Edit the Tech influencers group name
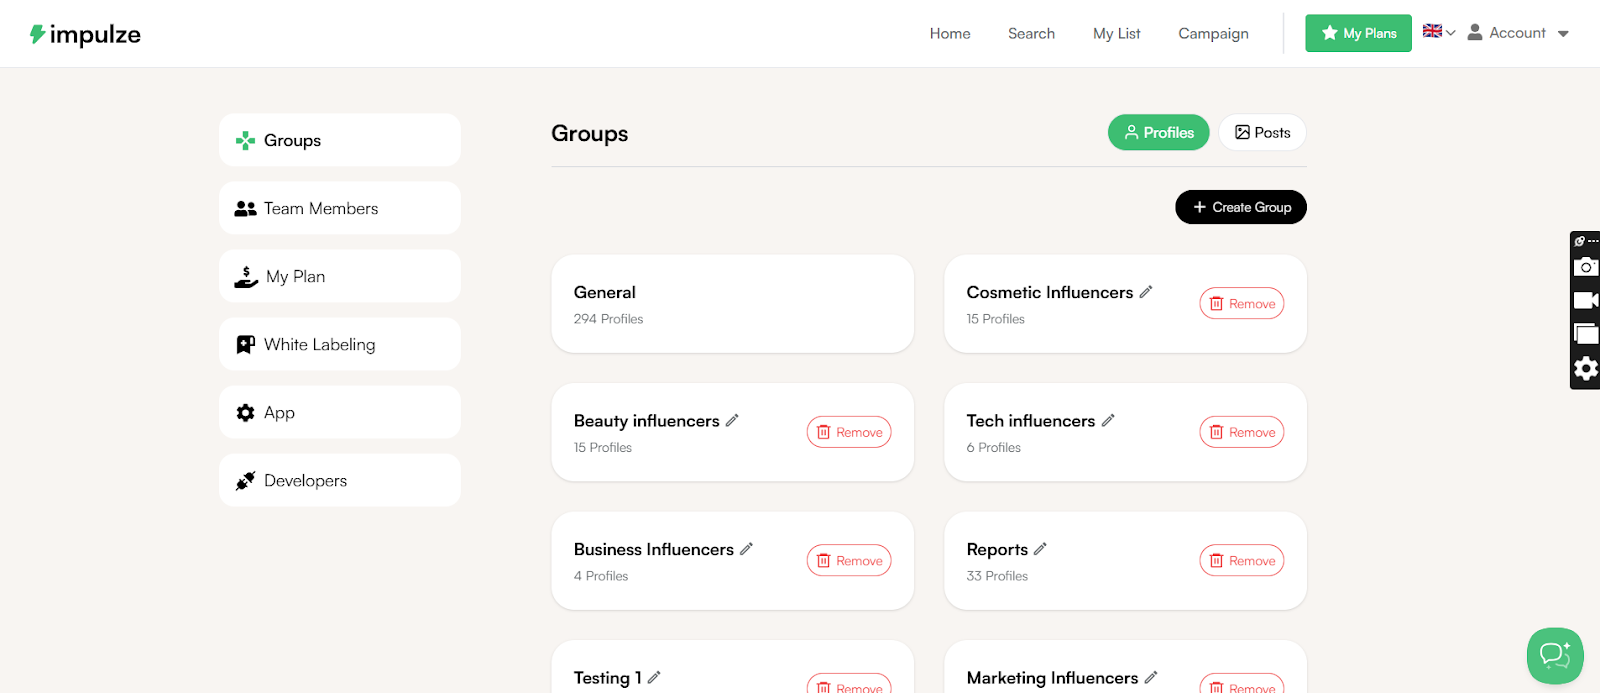This screenshot has height=693, width=1600. click(1108, 421)
